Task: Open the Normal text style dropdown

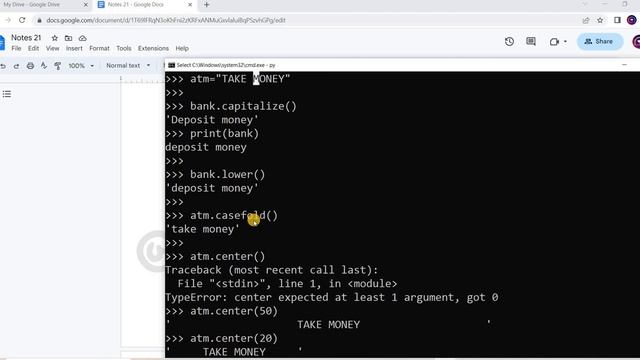Action: point(128,66)
